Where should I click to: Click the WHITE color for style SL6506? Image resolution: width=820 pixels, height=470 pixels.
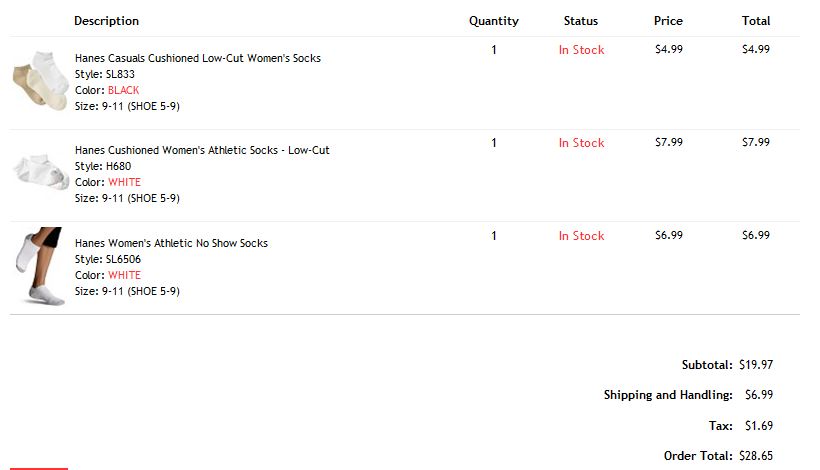point(124,275)
